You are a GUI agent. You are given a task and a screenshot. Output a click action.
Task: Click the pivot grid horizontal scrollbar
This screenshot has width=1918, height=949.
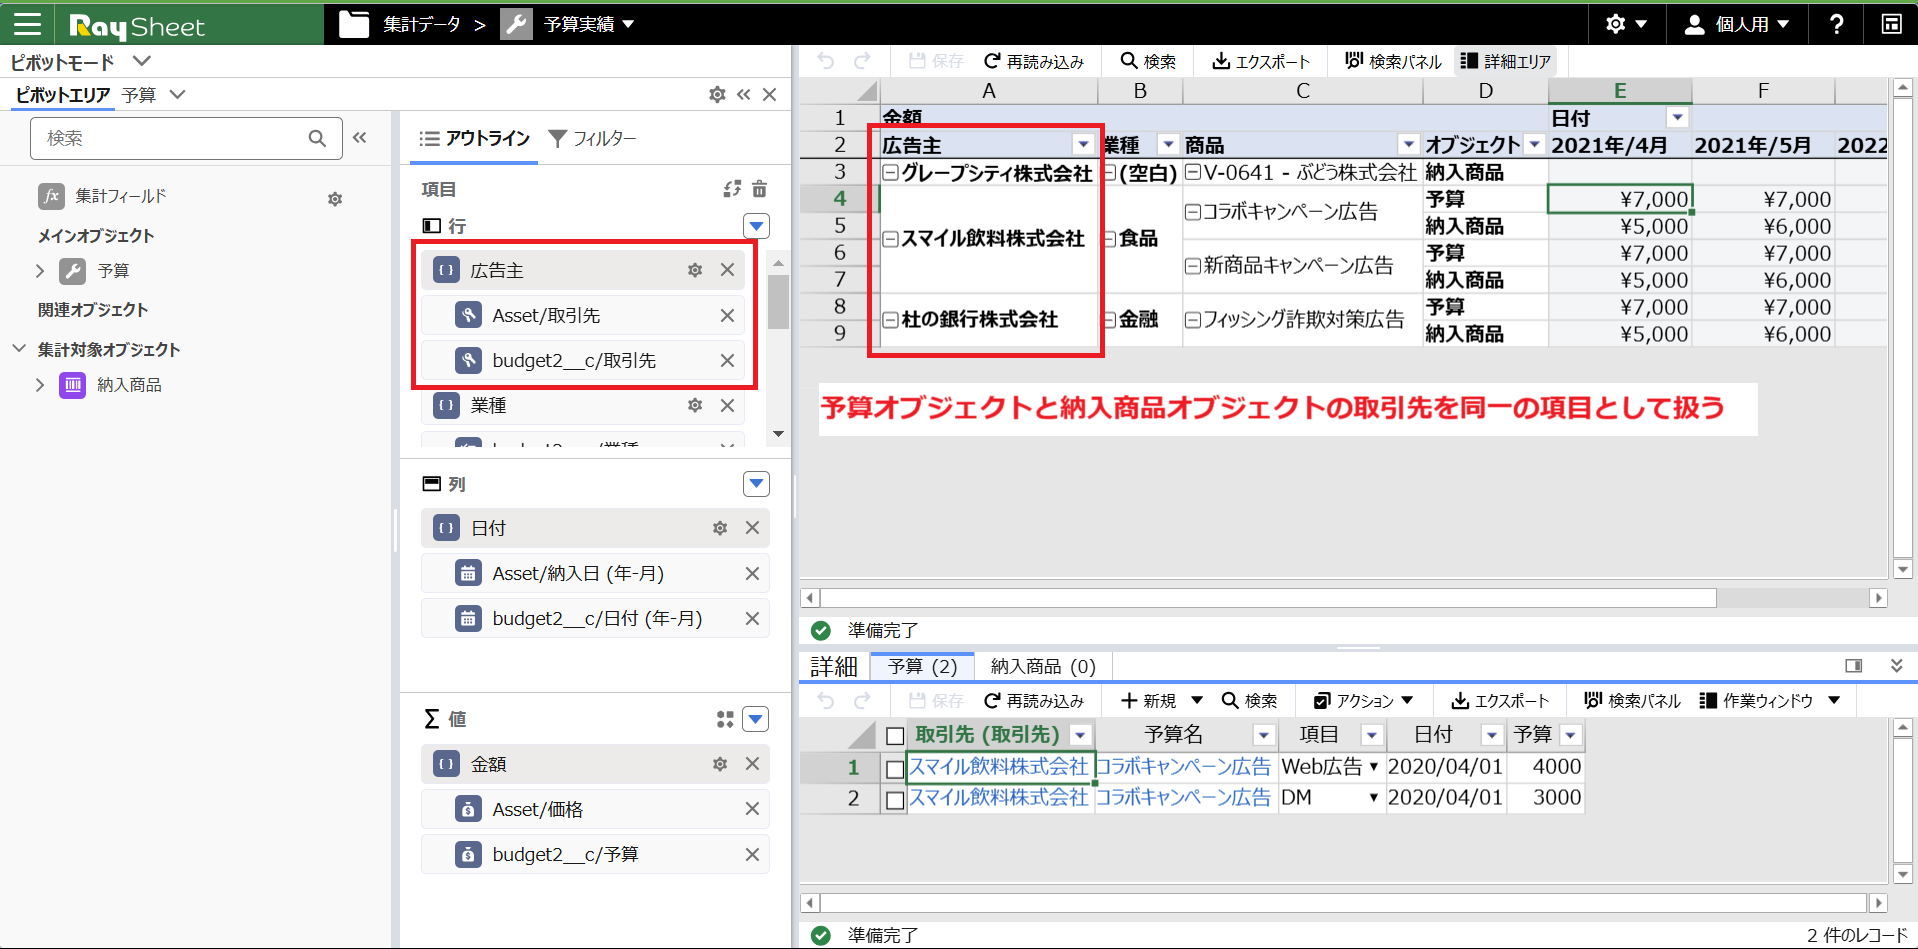click(x=1268, y=598)
